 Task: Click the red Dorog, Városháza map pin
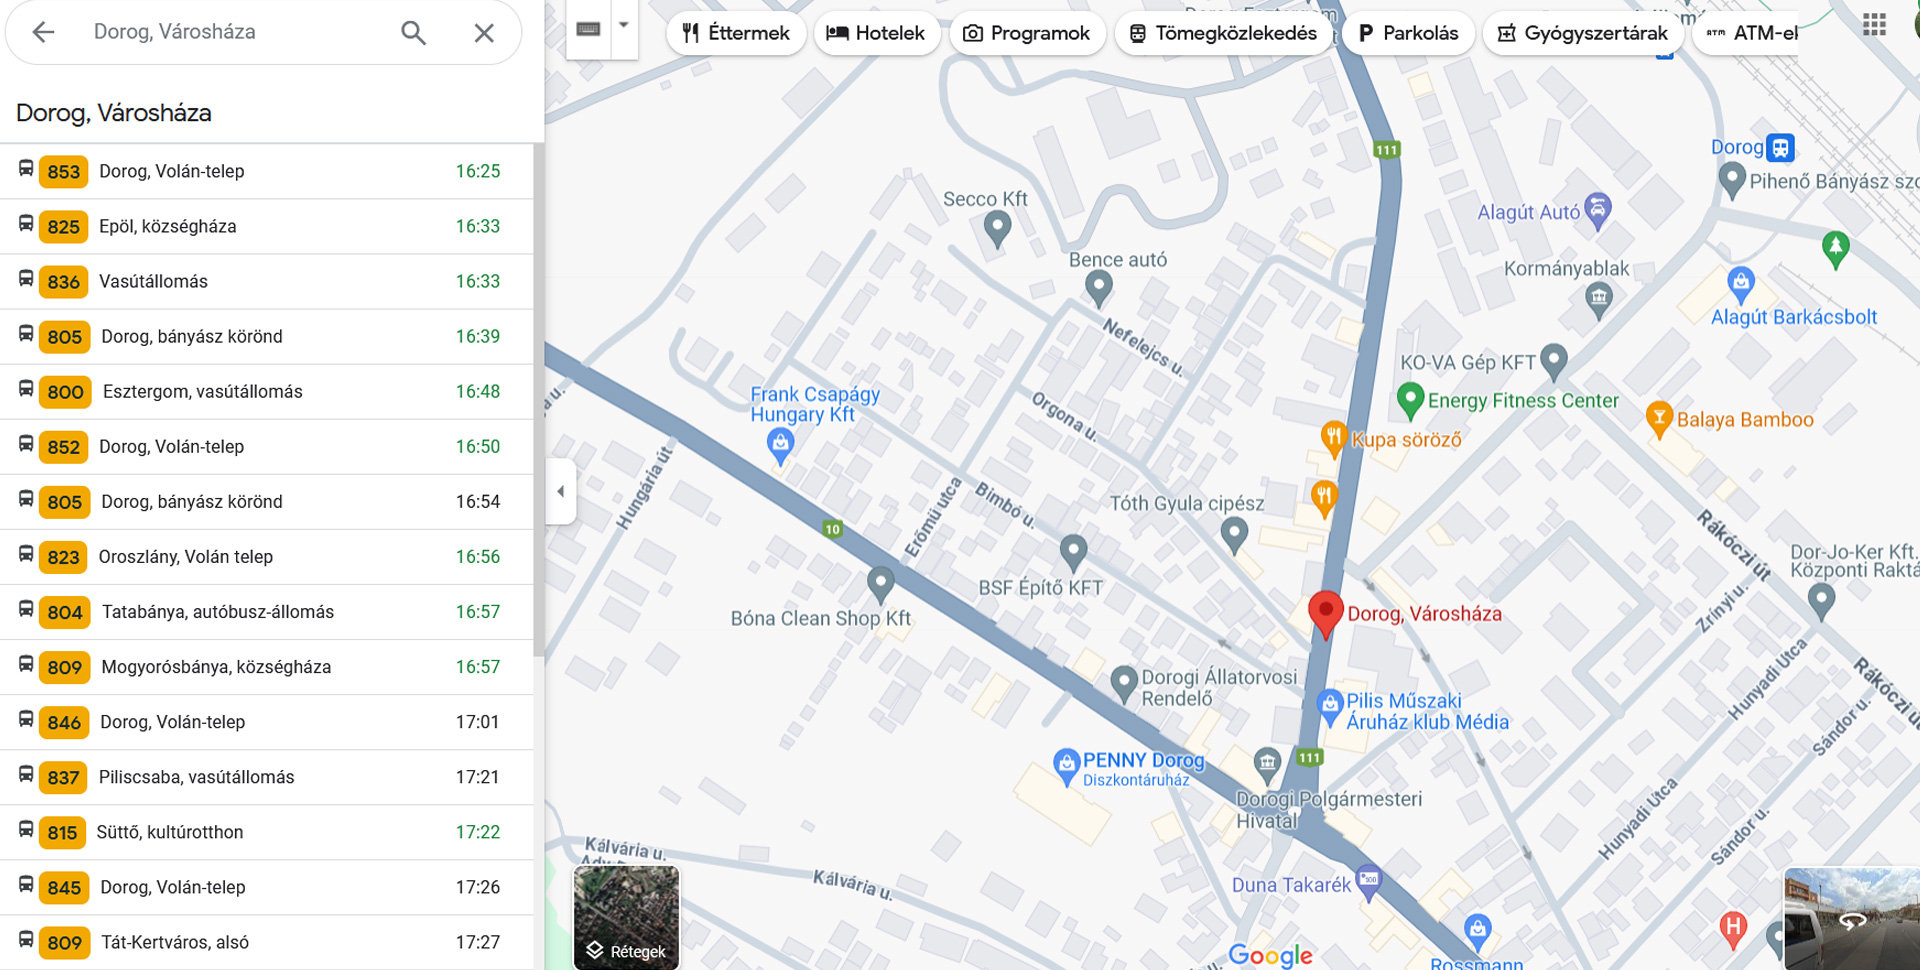1325,611
